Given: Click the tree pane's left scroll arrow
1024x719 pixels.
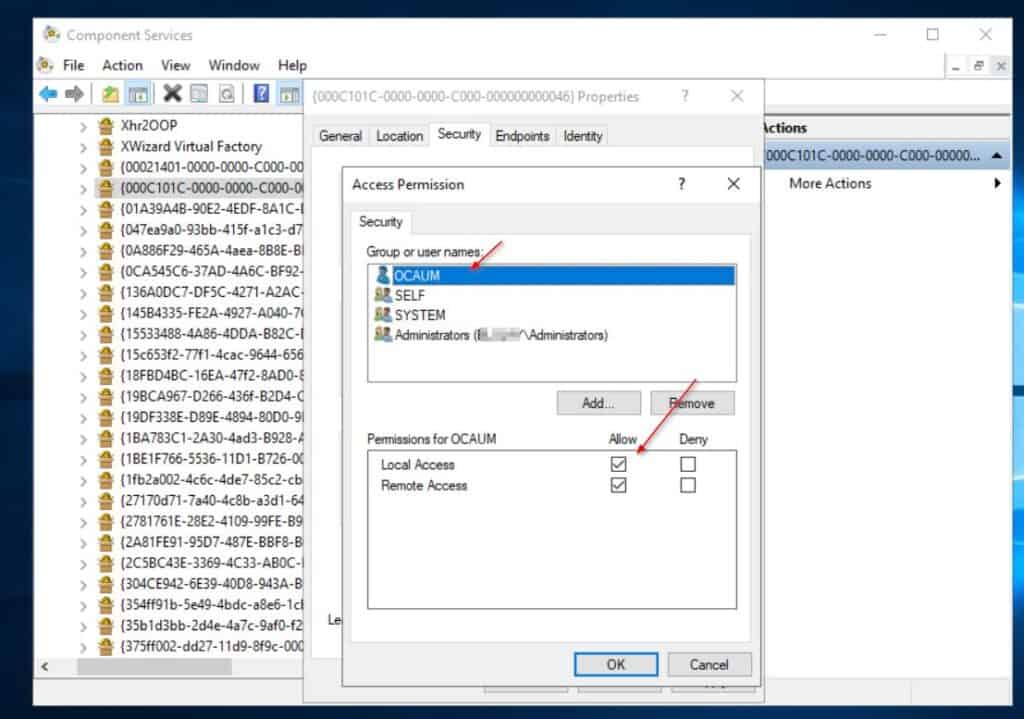Looking at the screenshot, I should (x=44, y=667).
